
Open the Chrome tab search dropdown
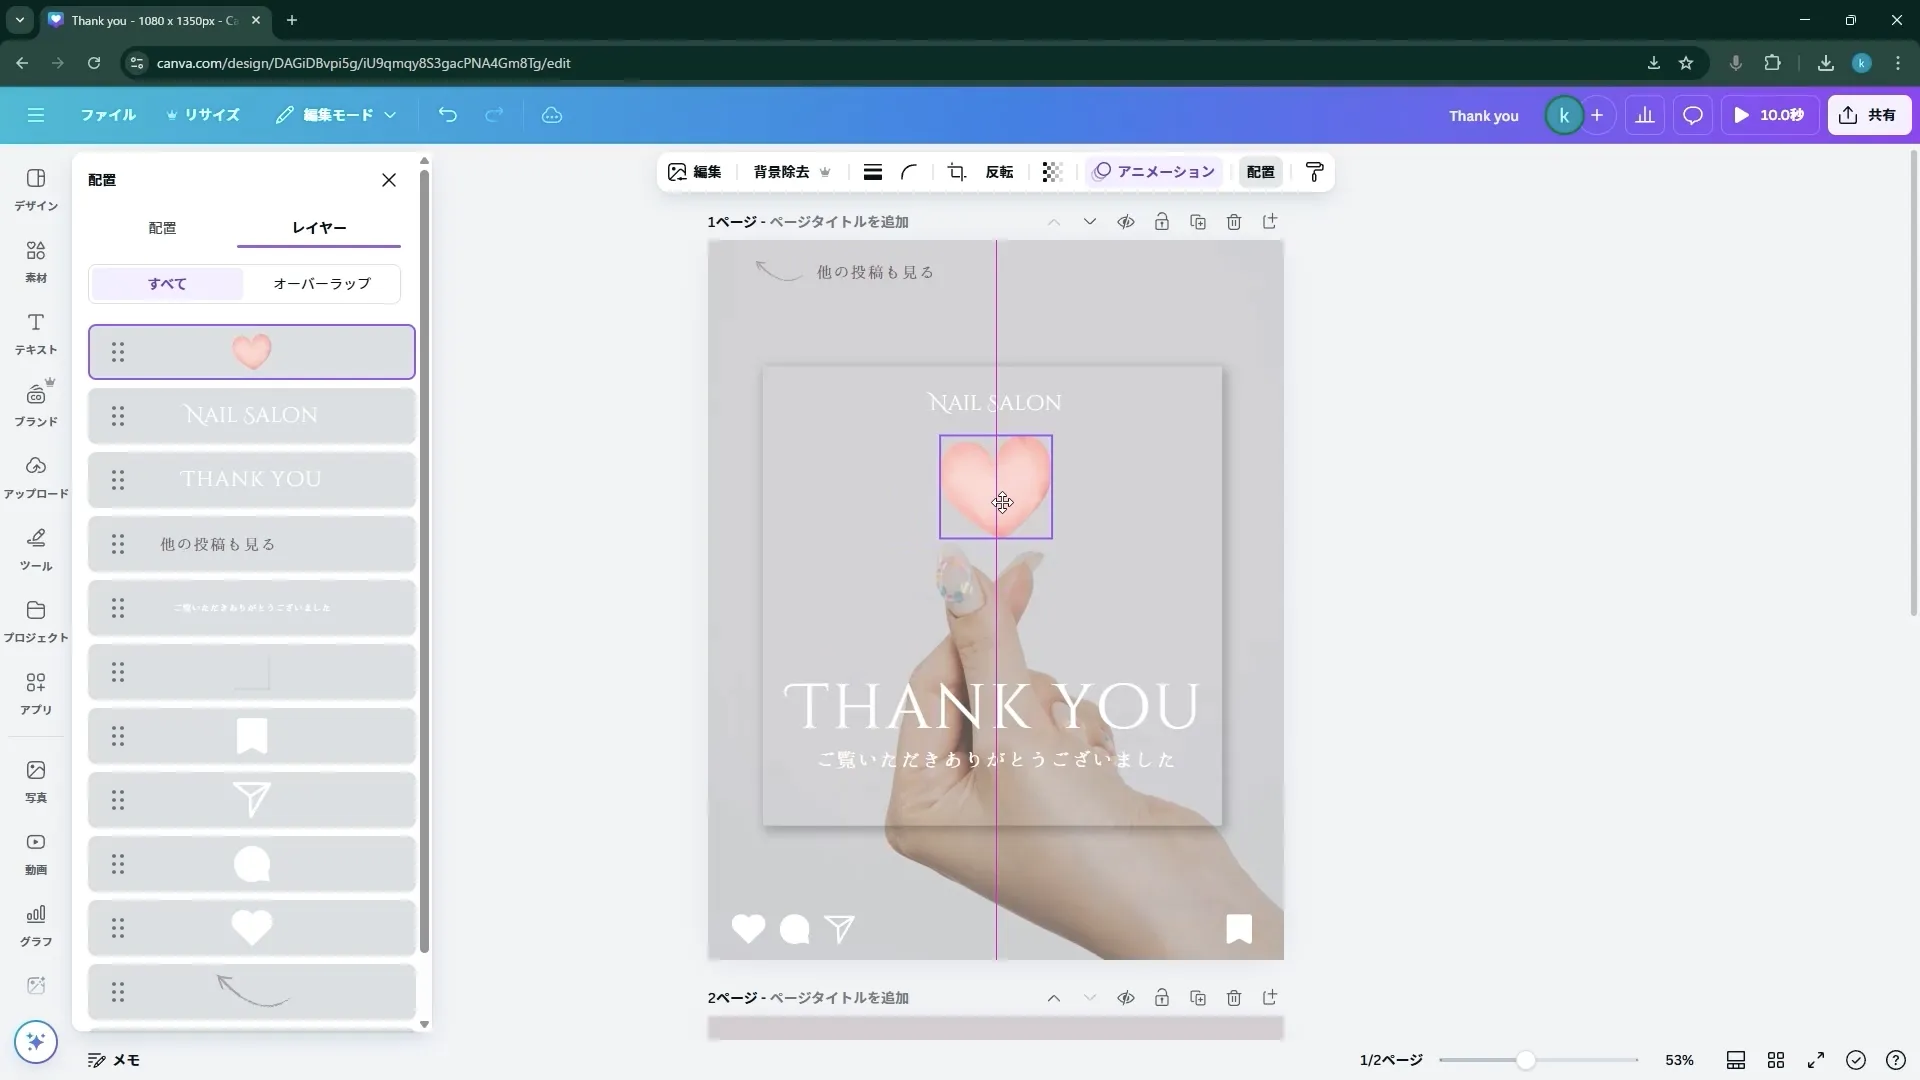coord(19,20)
